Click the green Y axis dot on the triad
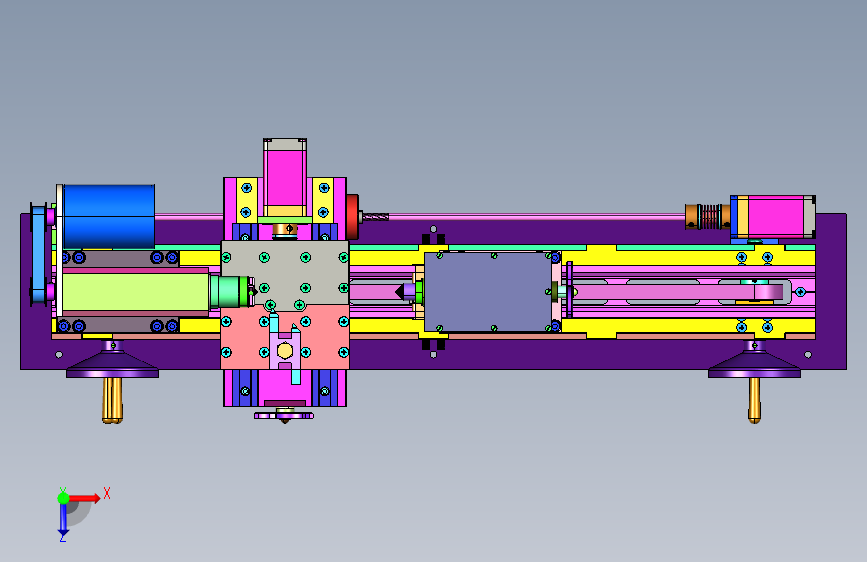 pos(64,498)
